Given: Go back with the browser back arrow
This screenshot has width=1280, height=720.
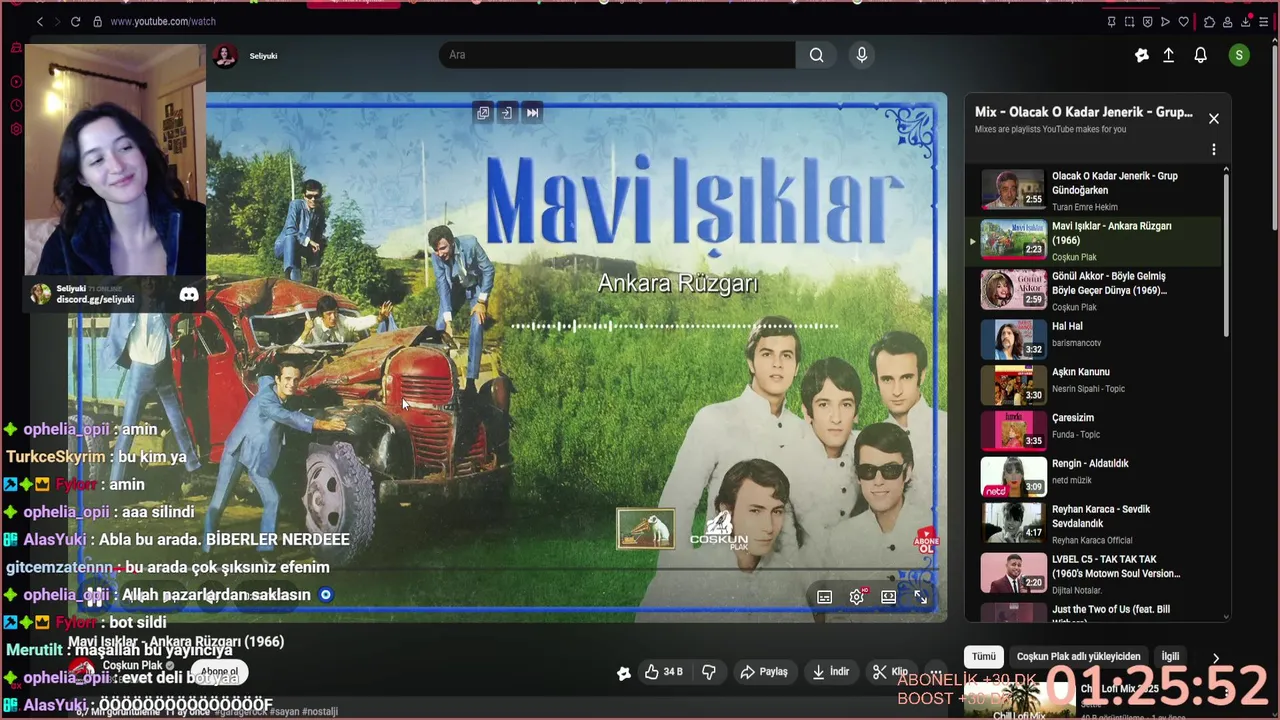Looking at the screenshot, I should (40, 21).
